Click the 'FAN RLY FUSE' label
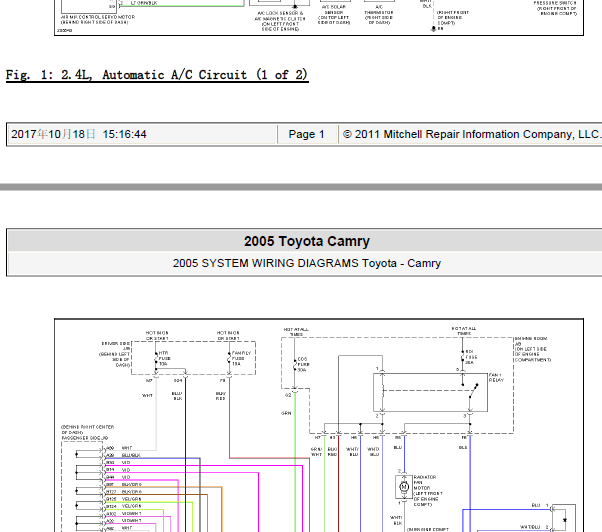 241,358
